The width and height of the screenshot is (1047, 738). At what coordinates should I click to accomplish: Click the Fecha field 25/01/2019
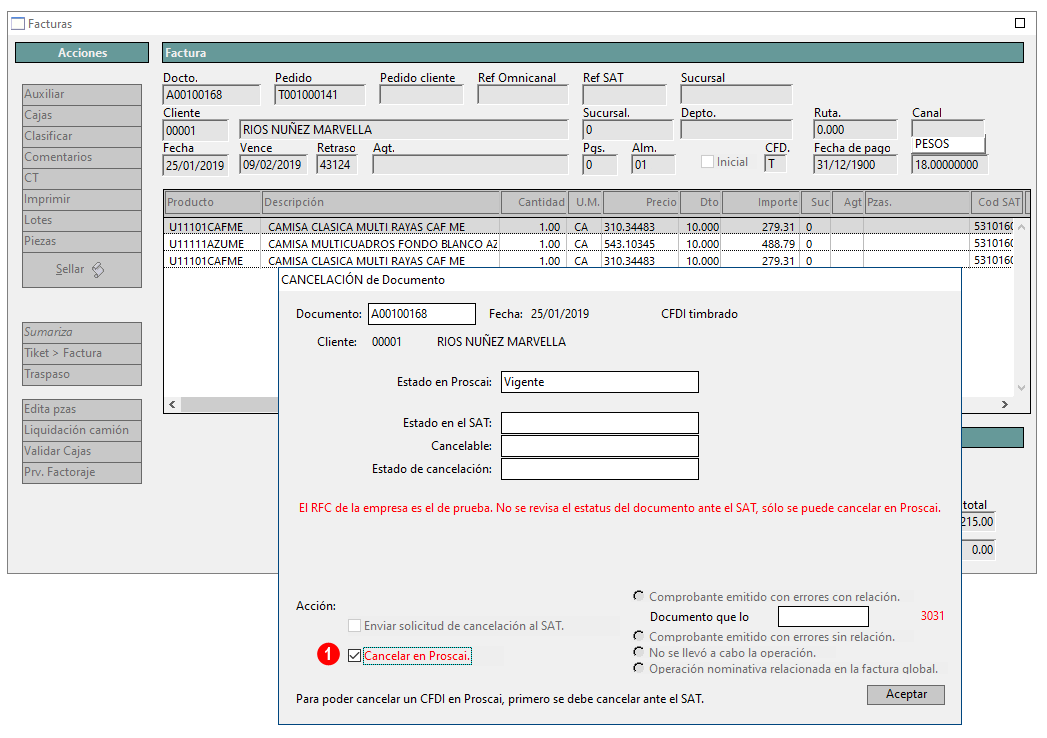[195, 165]
